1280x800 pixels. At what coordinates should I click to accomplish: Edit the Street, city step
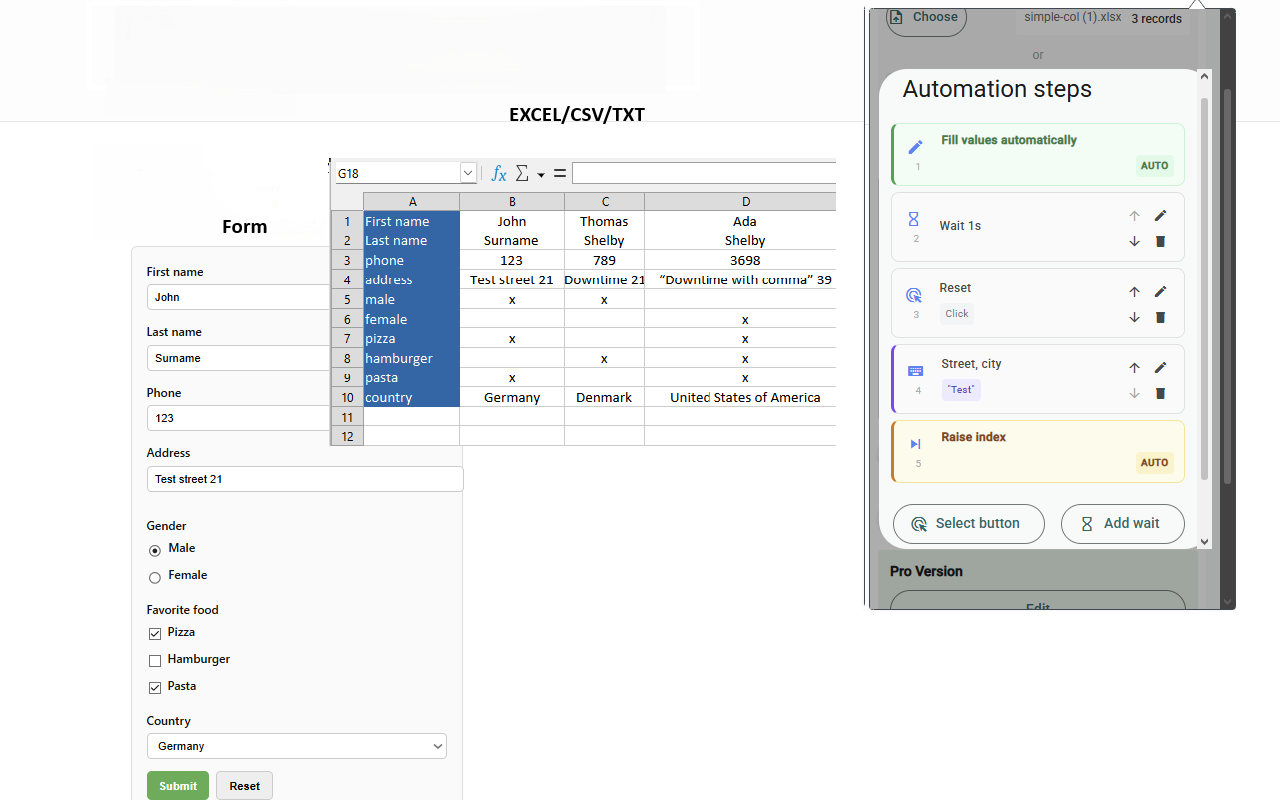1160,368
